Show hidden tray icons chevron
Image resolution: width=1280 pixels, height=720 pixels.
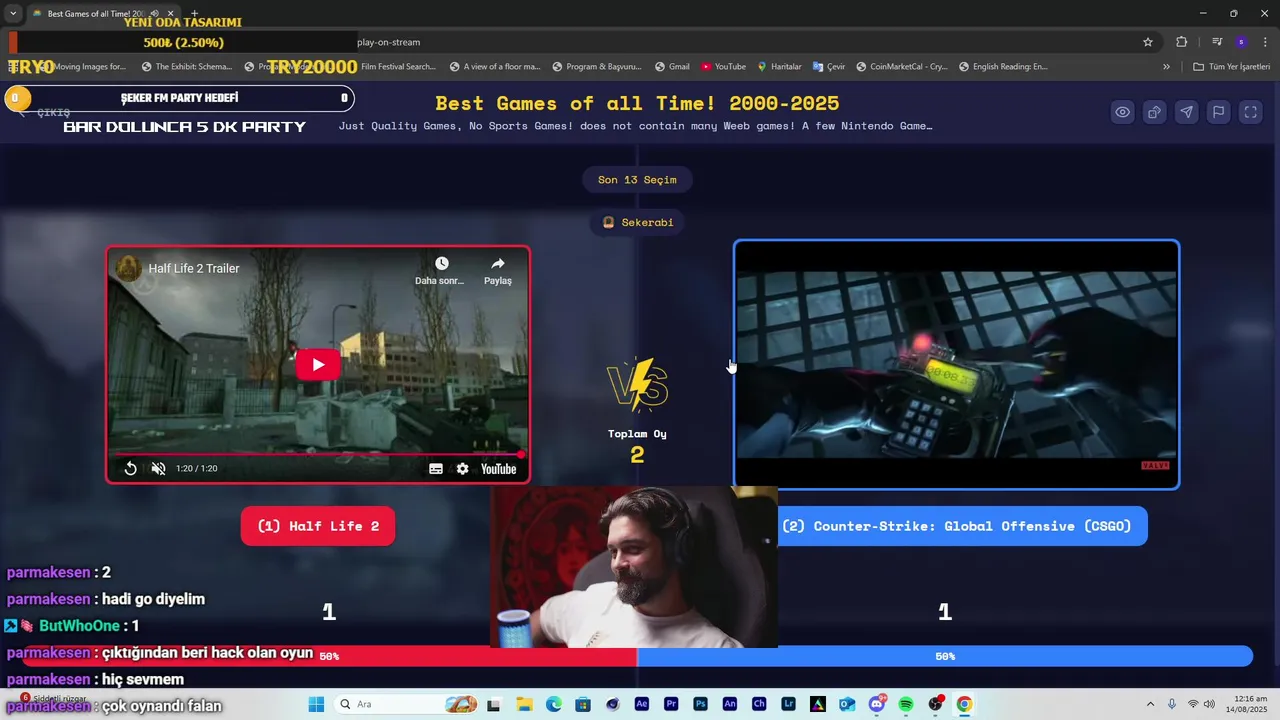1150,704
